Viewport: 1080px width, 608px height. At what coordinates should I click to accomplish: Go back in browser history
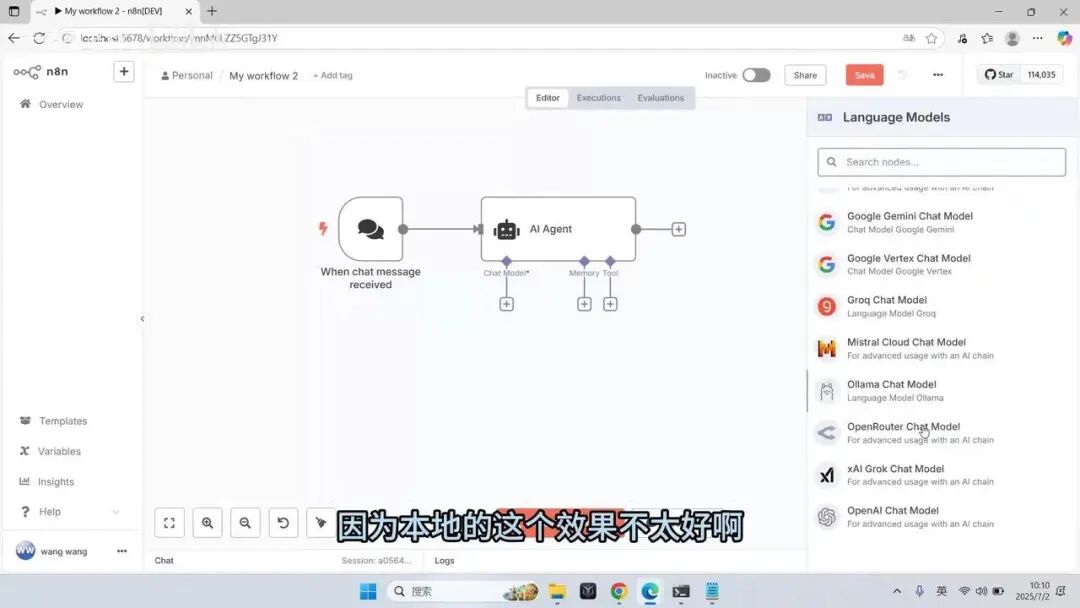[14, 39]
